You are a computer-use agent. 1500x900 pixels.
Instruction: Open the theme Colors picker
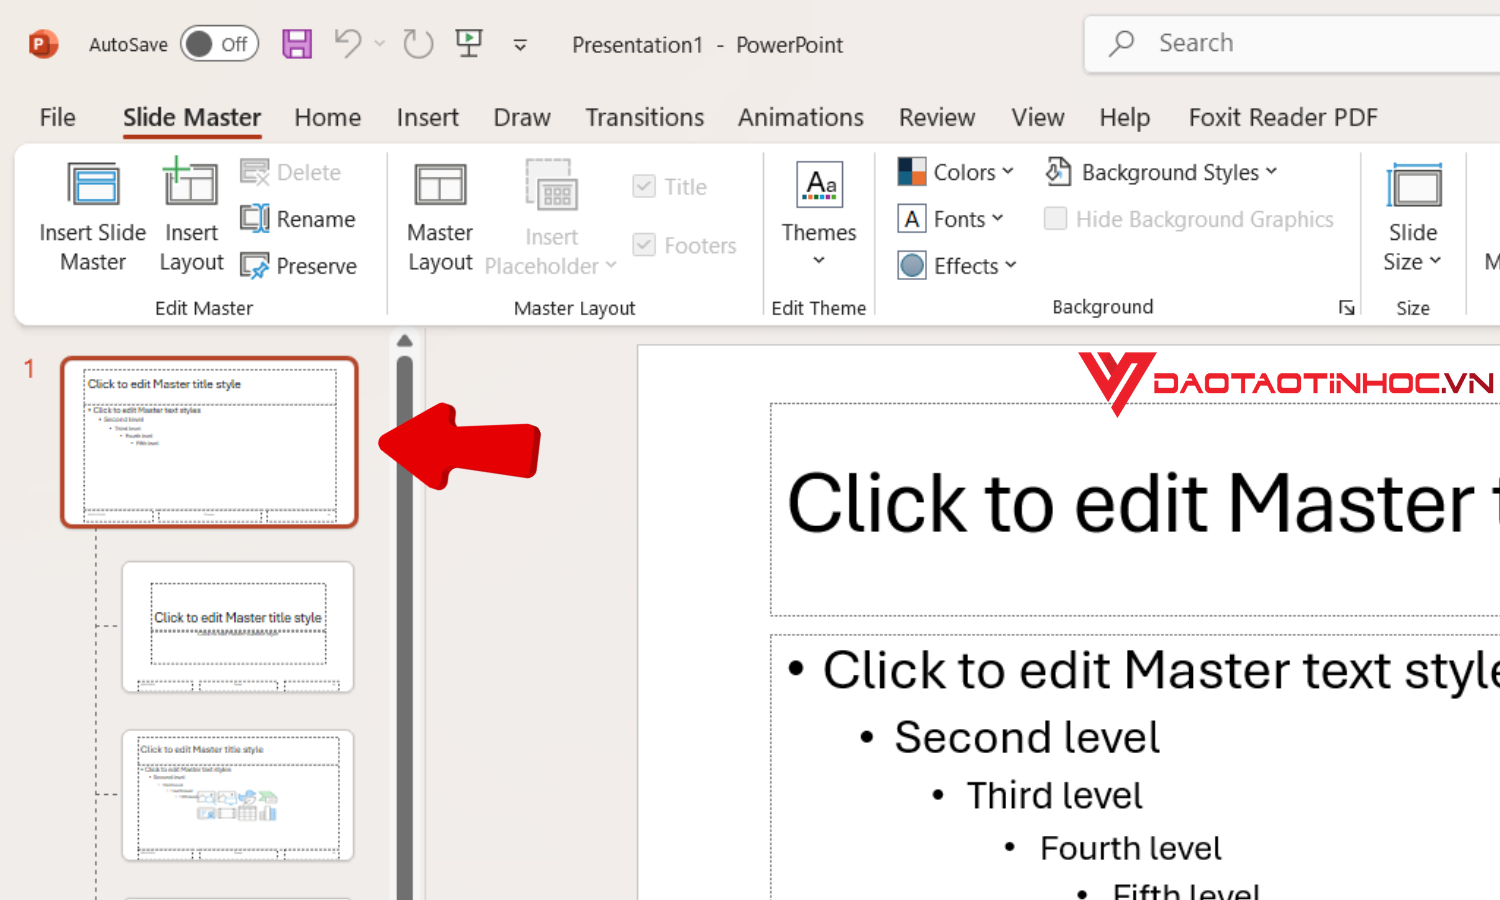click(x=954, y=171)
